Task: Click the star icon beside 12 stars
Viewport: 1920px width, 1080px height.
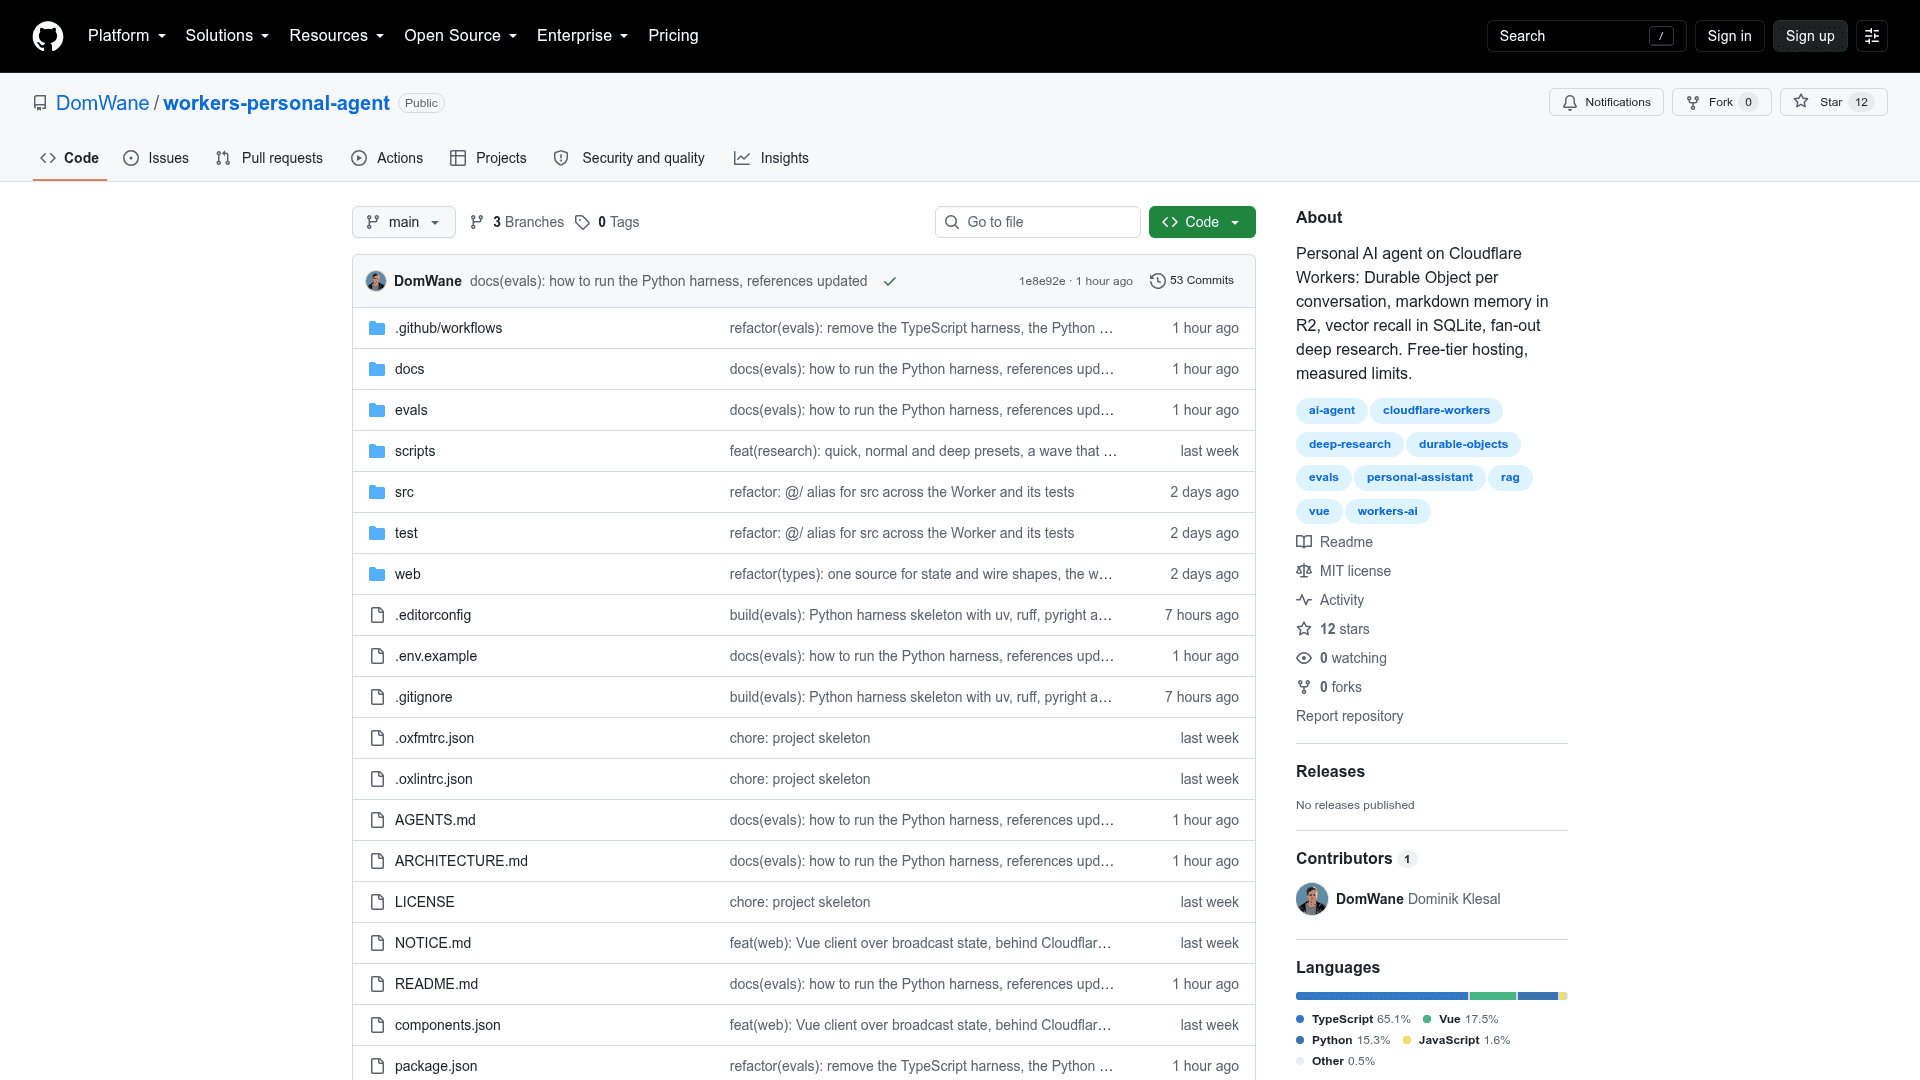Action: coord(1304,629)
